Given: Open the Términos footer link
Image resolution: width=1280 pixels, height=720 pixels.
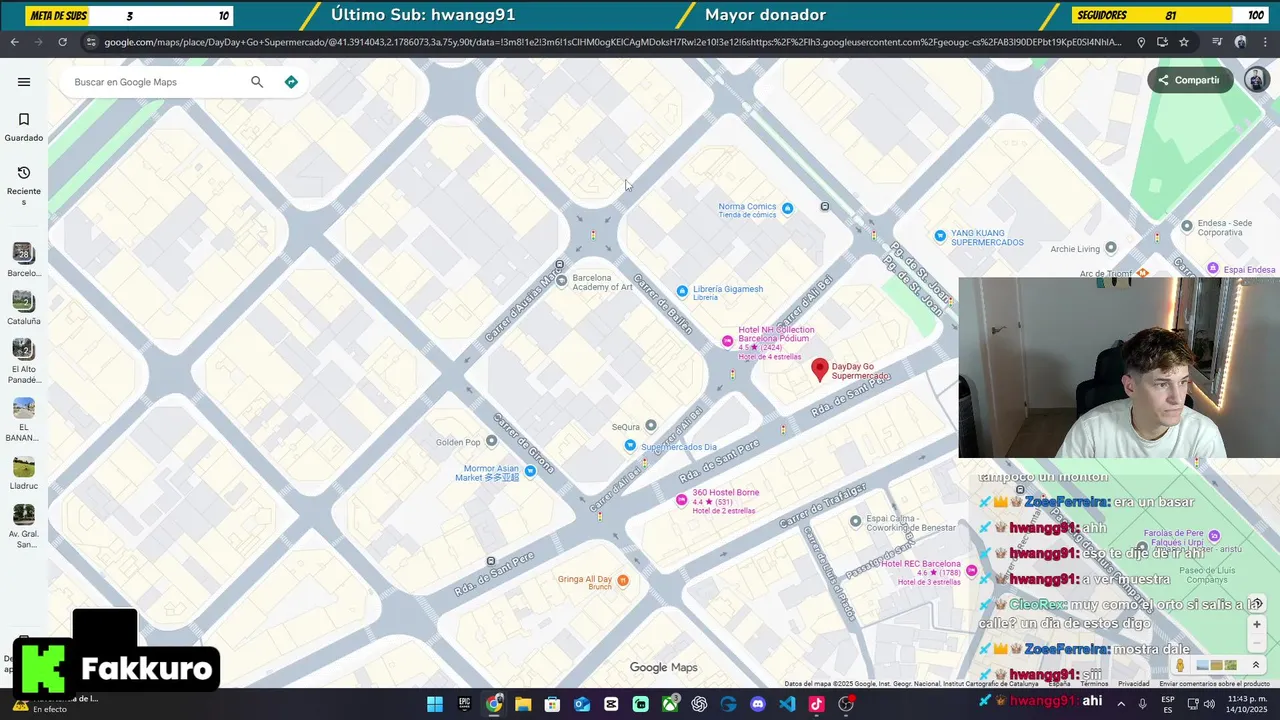Looking at the screenshot, I should [1094, 684].
